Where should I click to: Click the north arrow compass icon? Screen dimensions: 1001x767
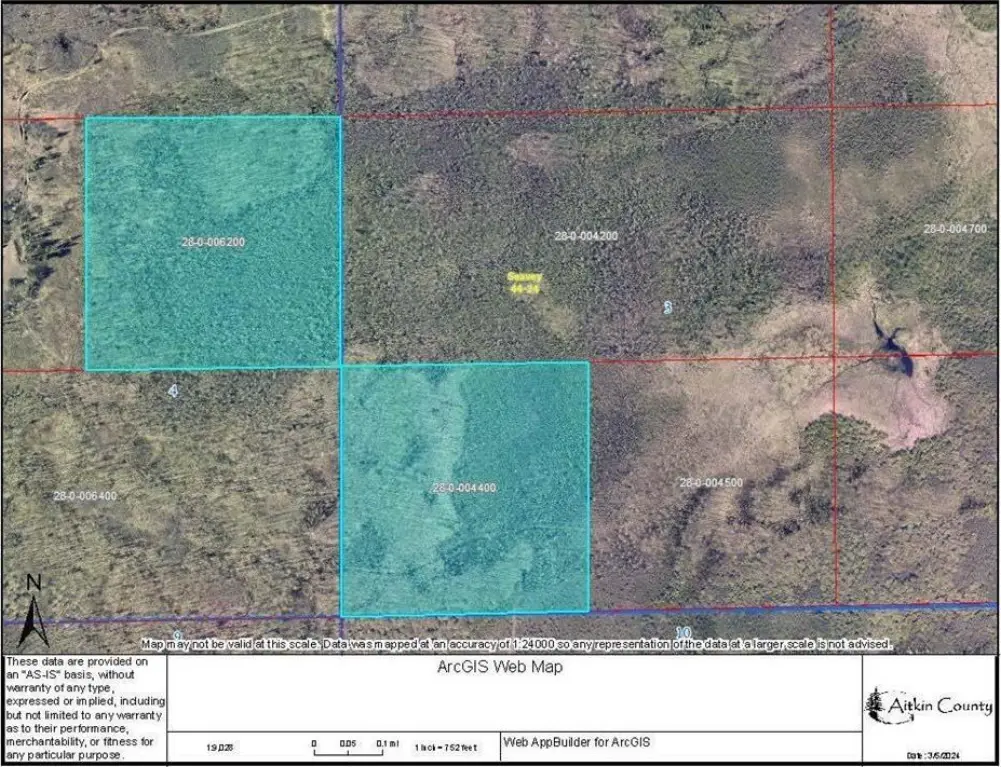33,611
